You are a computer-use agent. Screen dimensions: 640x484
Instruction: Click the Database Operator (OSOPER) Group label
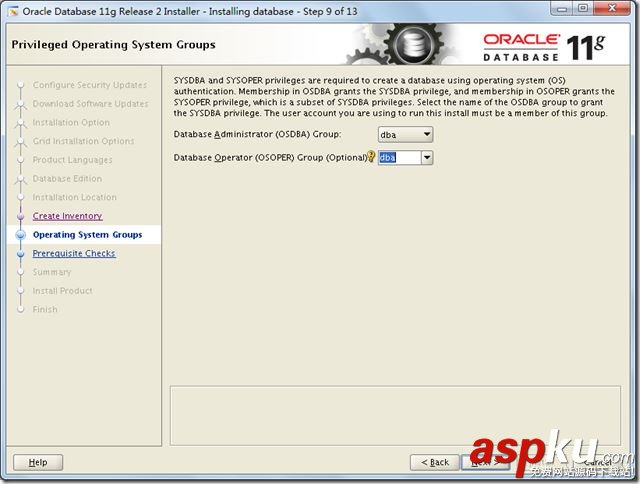pyautogui.click(x=270, y=158)
